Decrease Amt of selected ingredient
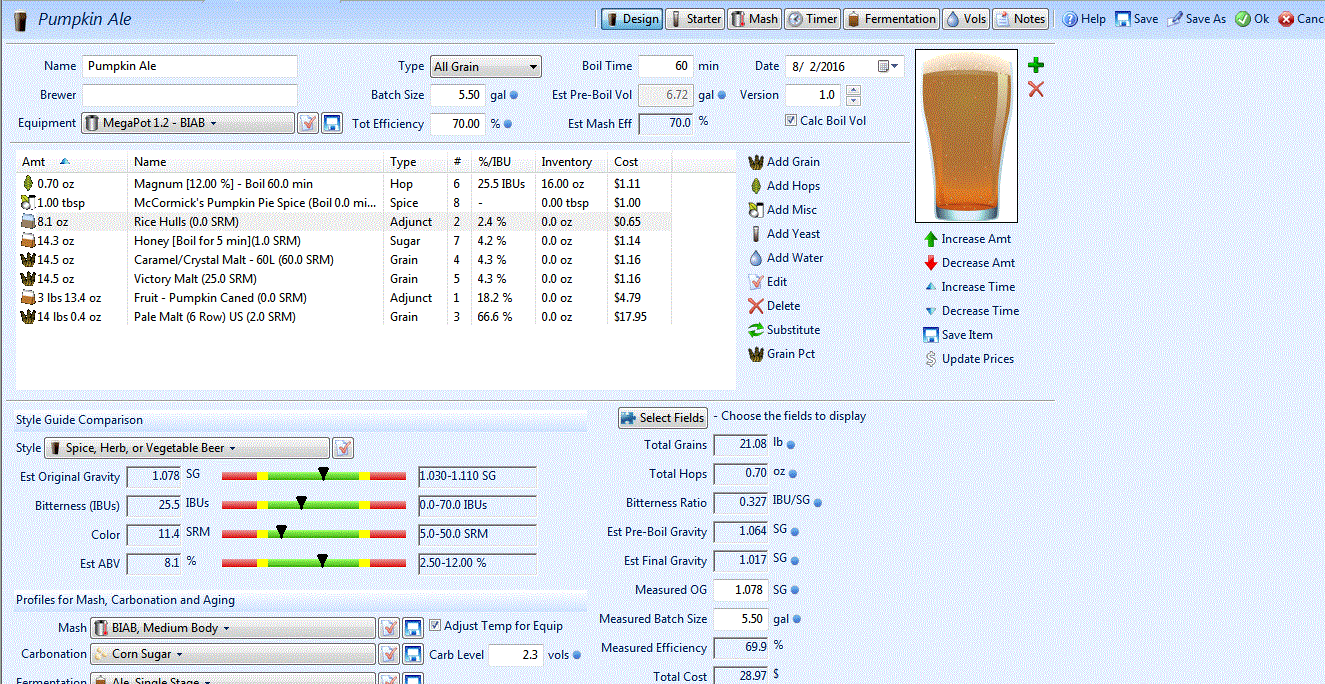 coord(969,263)
